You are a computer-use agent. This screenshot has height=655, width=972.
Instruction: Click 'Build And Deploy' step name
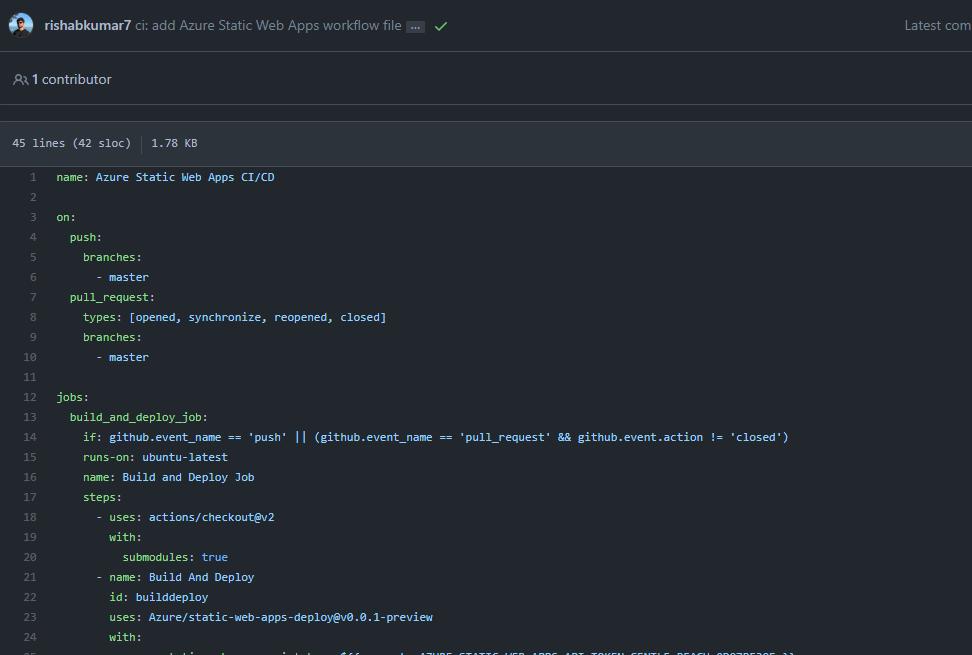[201, 577]
